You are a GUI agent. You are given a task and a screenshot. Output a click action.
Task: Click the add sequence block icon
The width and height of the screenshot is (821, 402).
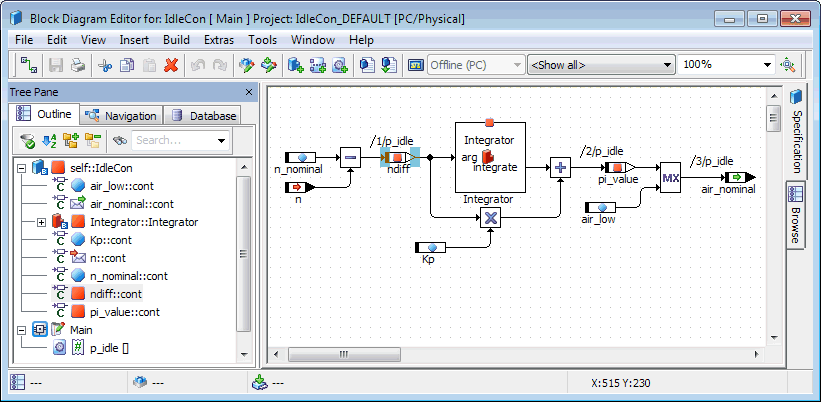point(318,65)
